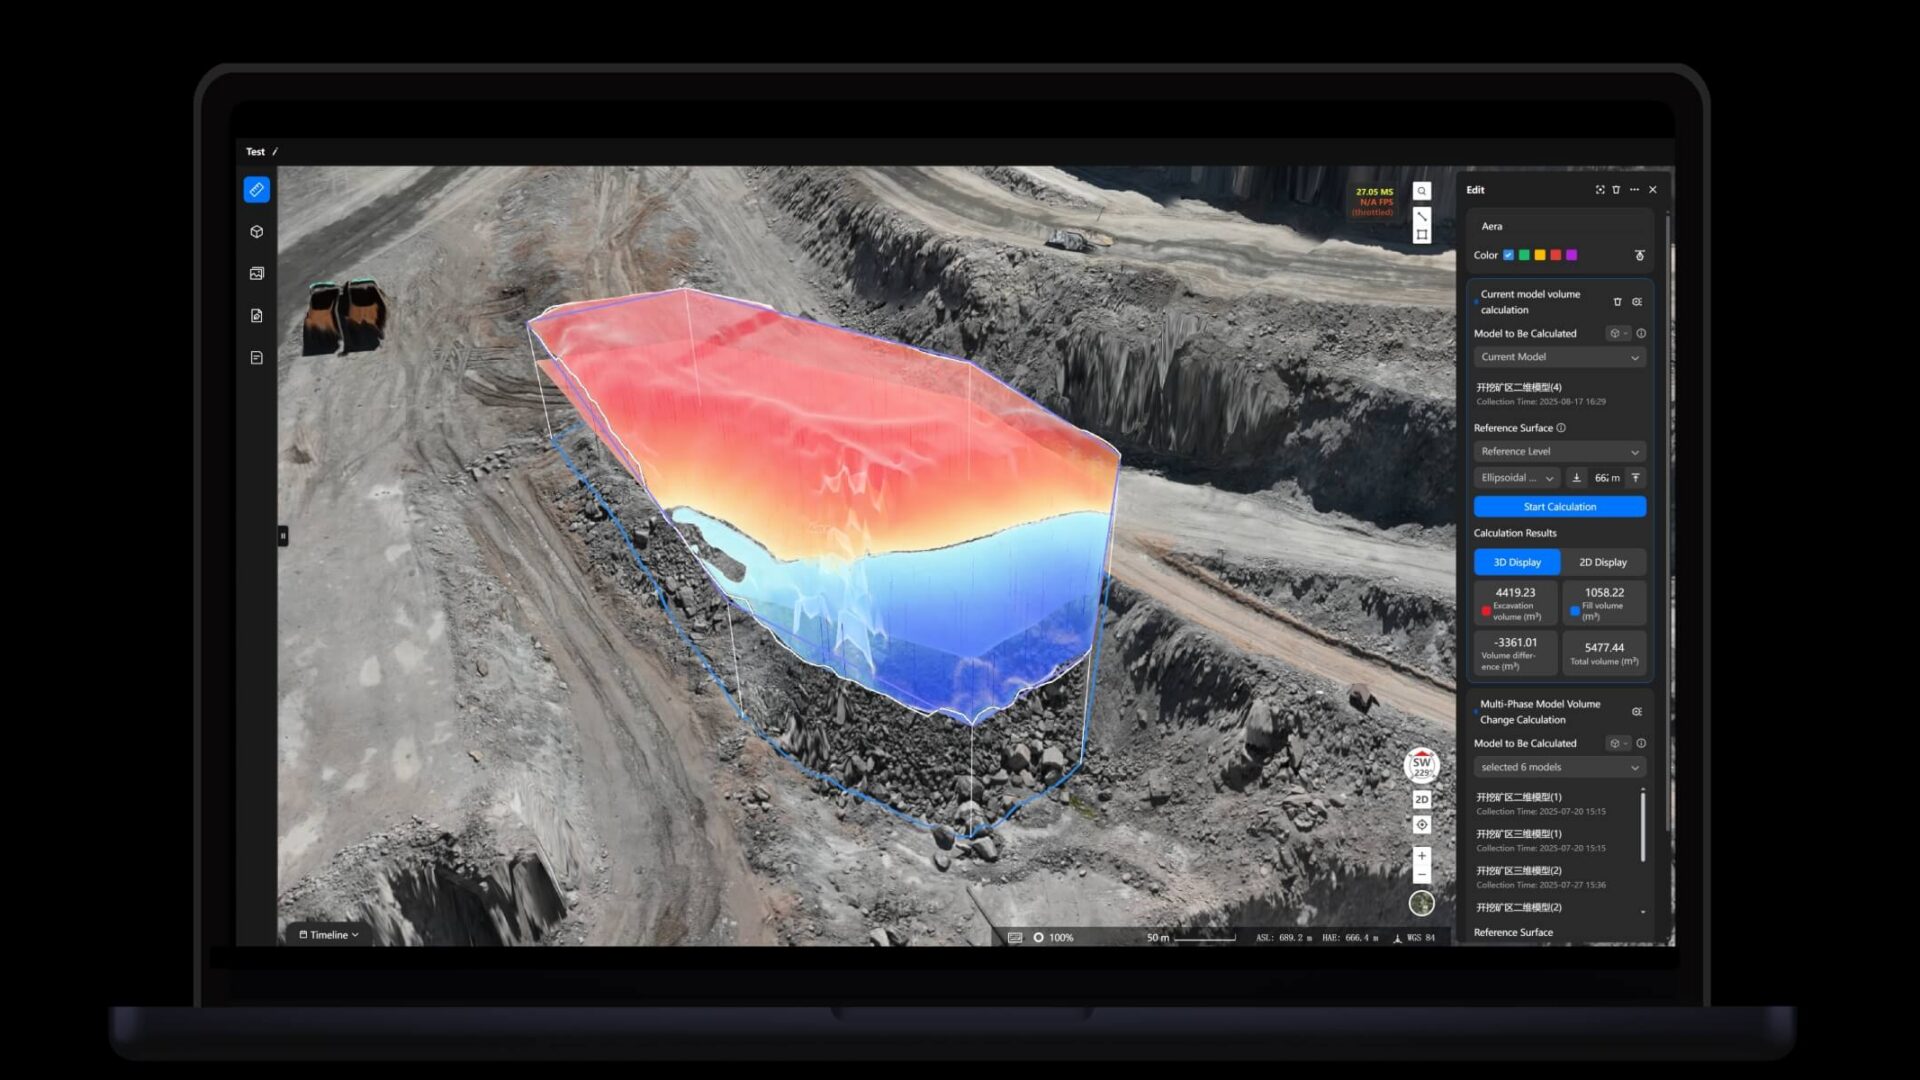Select the 3D Display results tab
The height and width of the screenshot is (1080, 1920).
(x=1516, y=562)
